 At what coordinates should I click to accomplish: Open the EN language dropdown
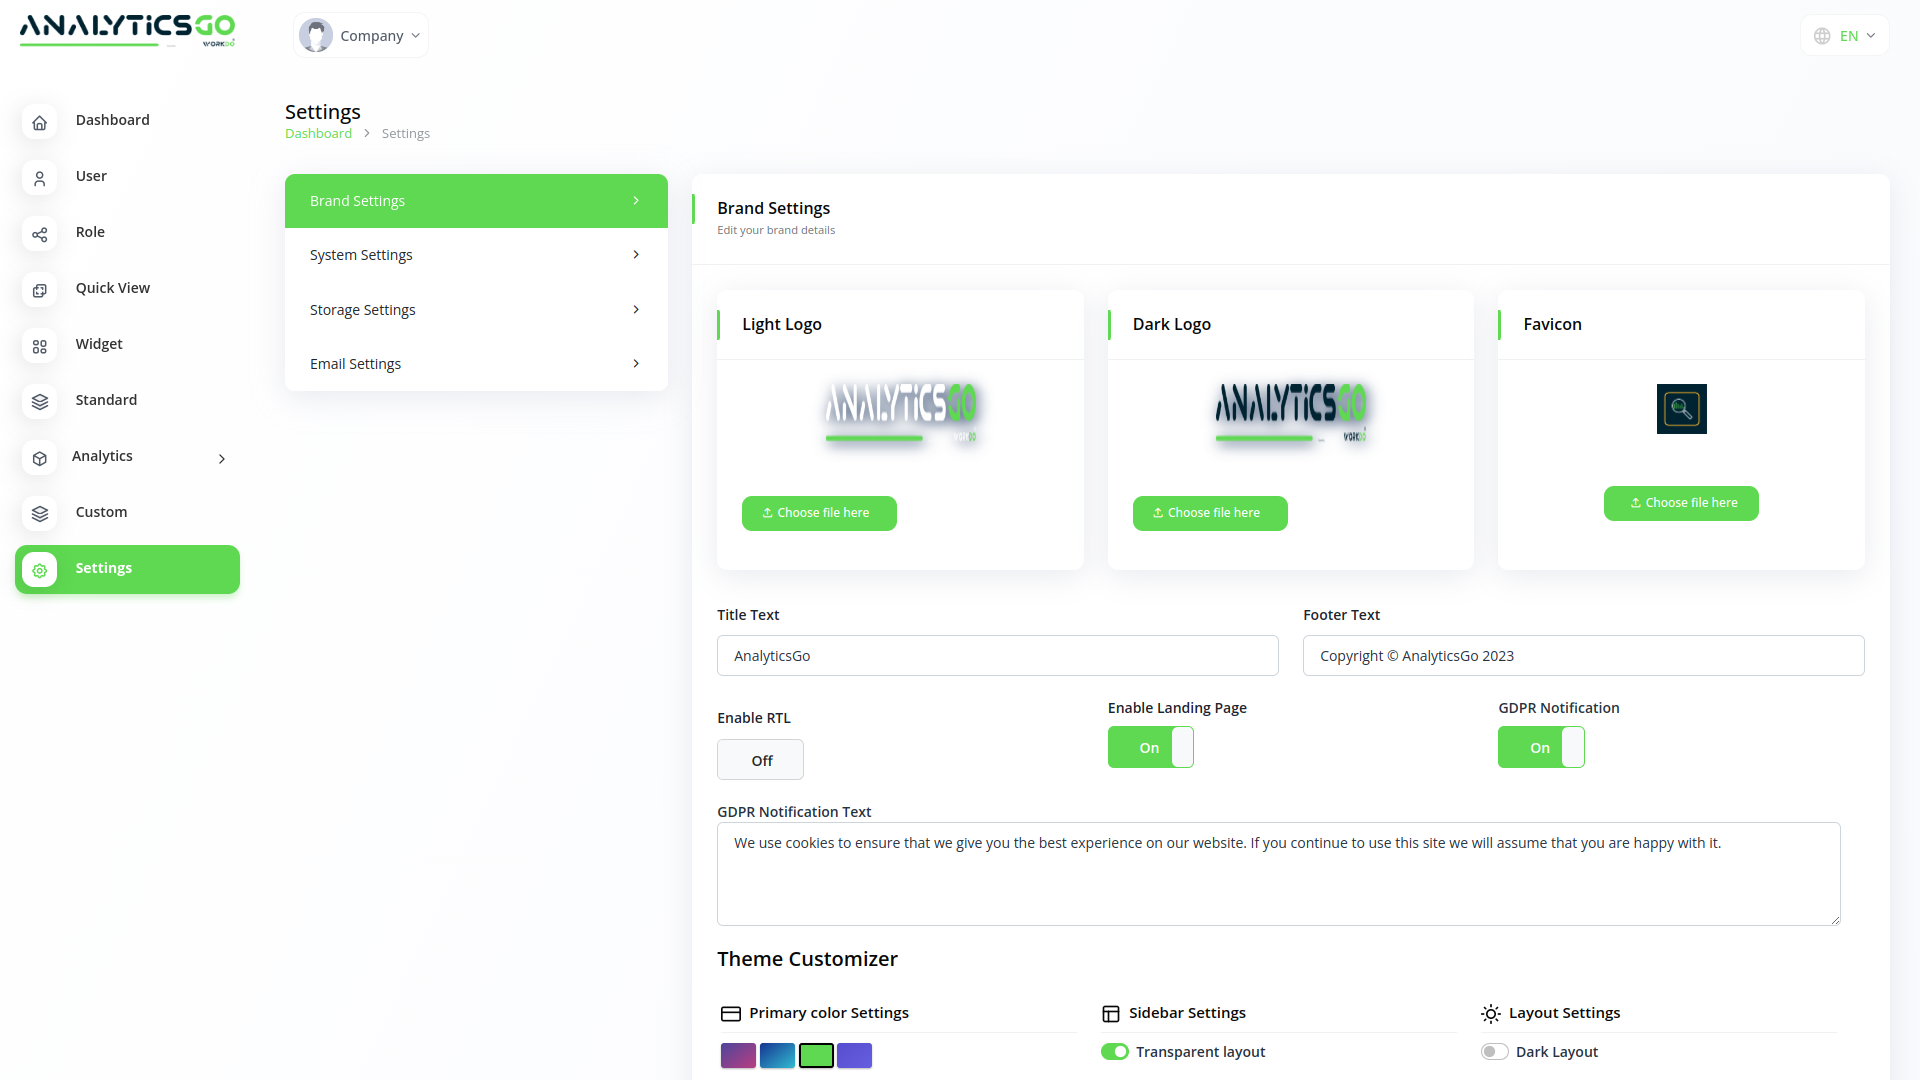coord(1845,36)
